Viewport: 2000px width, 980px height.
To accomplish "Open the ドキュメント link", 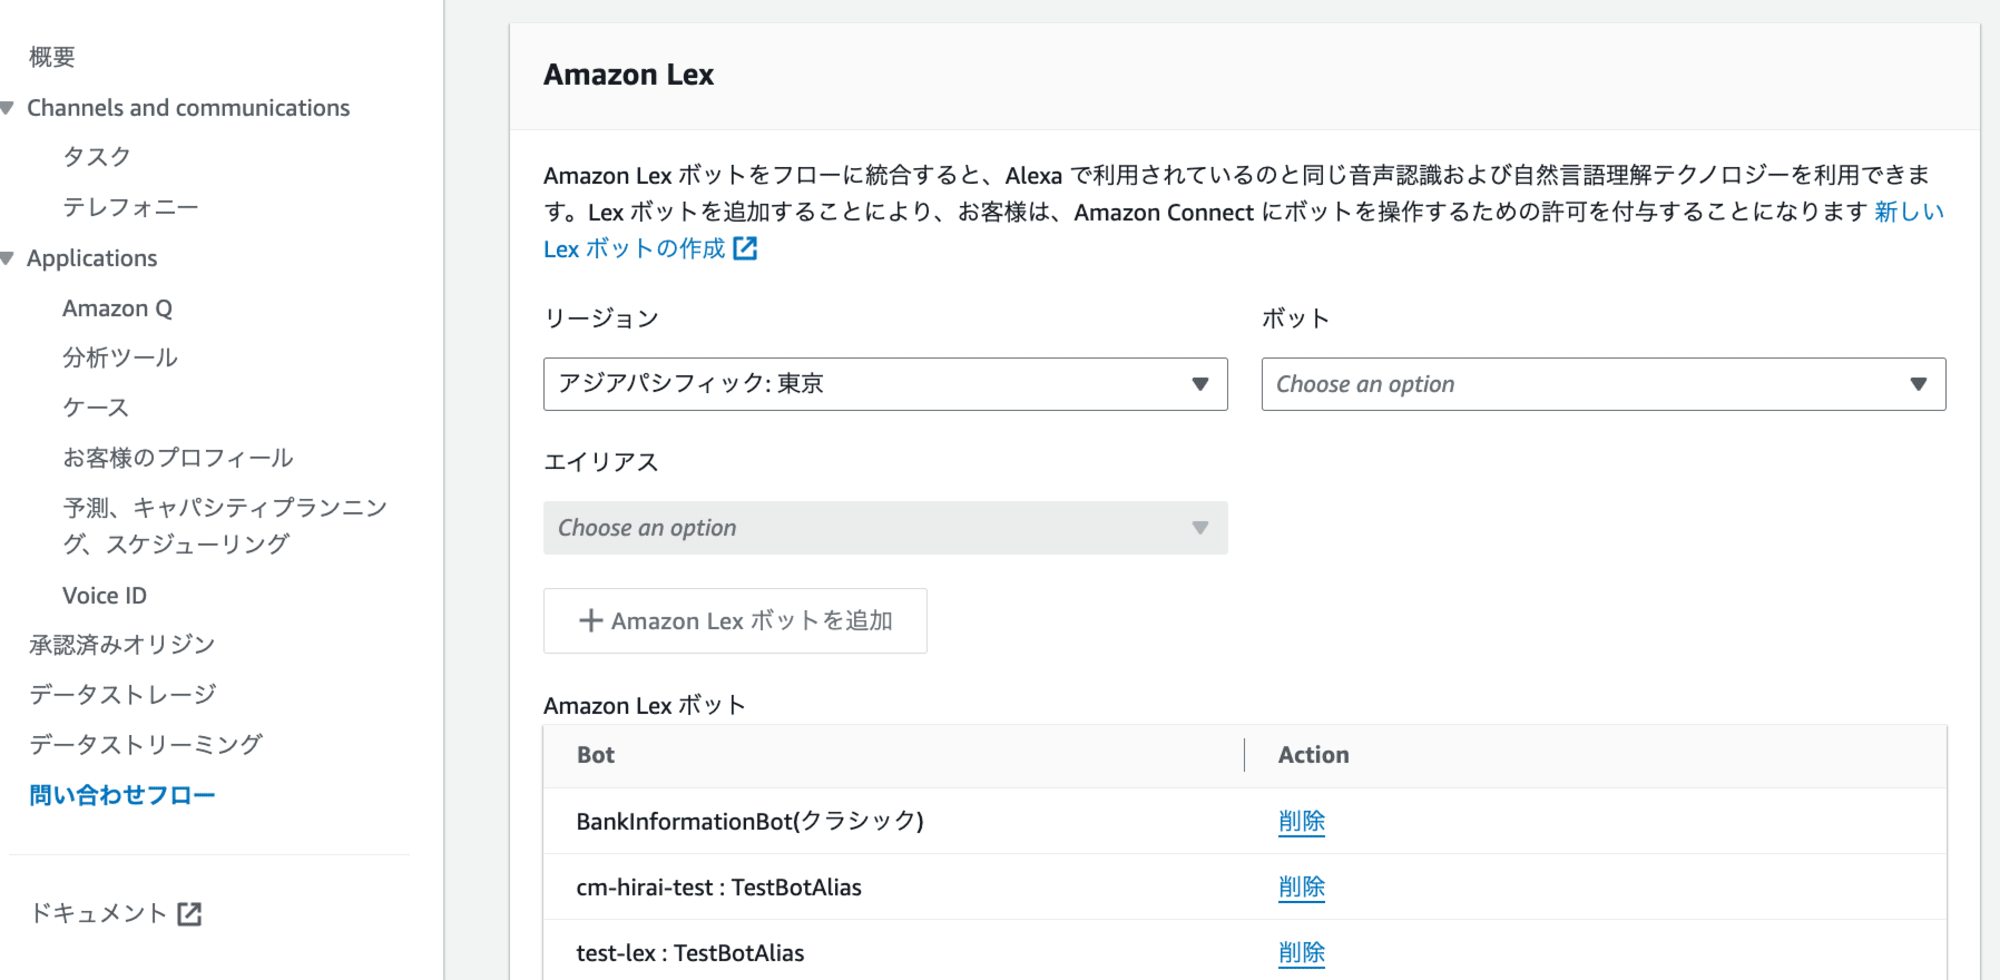I will click(98, 913).
